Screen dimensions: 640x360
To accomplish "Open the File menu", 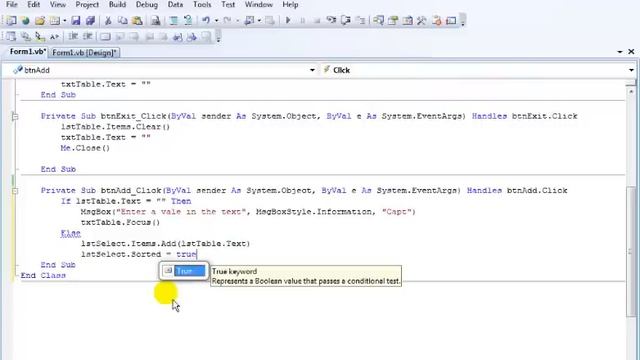I will coord(12,4).
